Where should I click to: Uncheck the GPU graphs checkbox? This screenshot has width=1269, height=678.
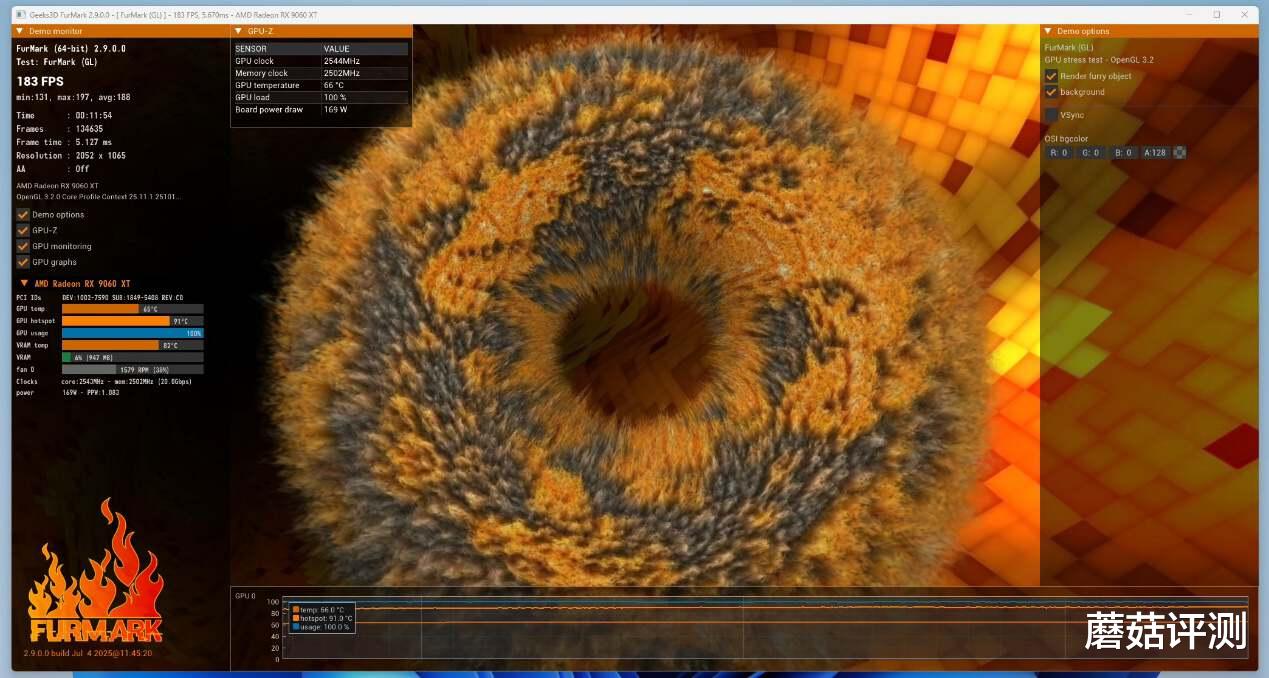[x=23, y=262]
